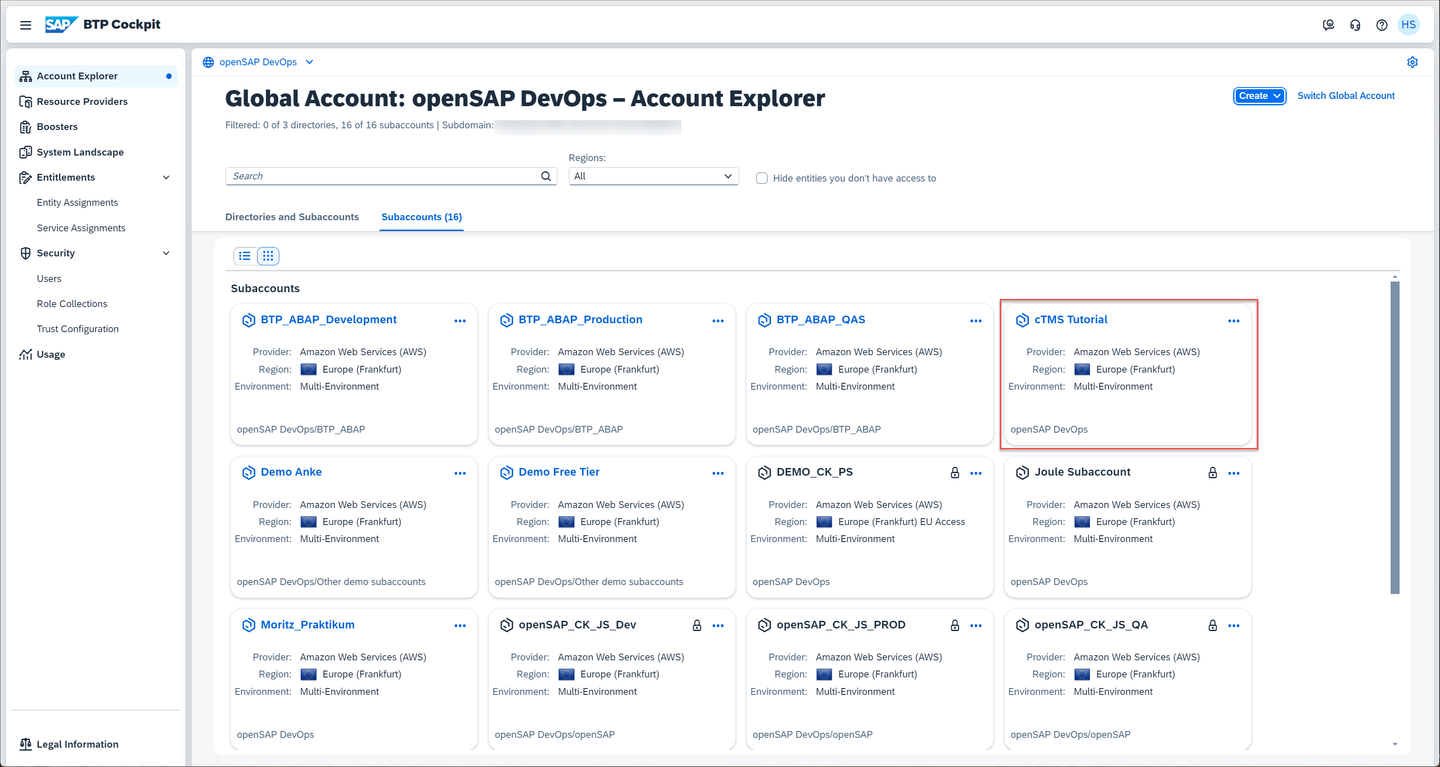Open Users under Security

pyautogui.click(x=49, y=279)
